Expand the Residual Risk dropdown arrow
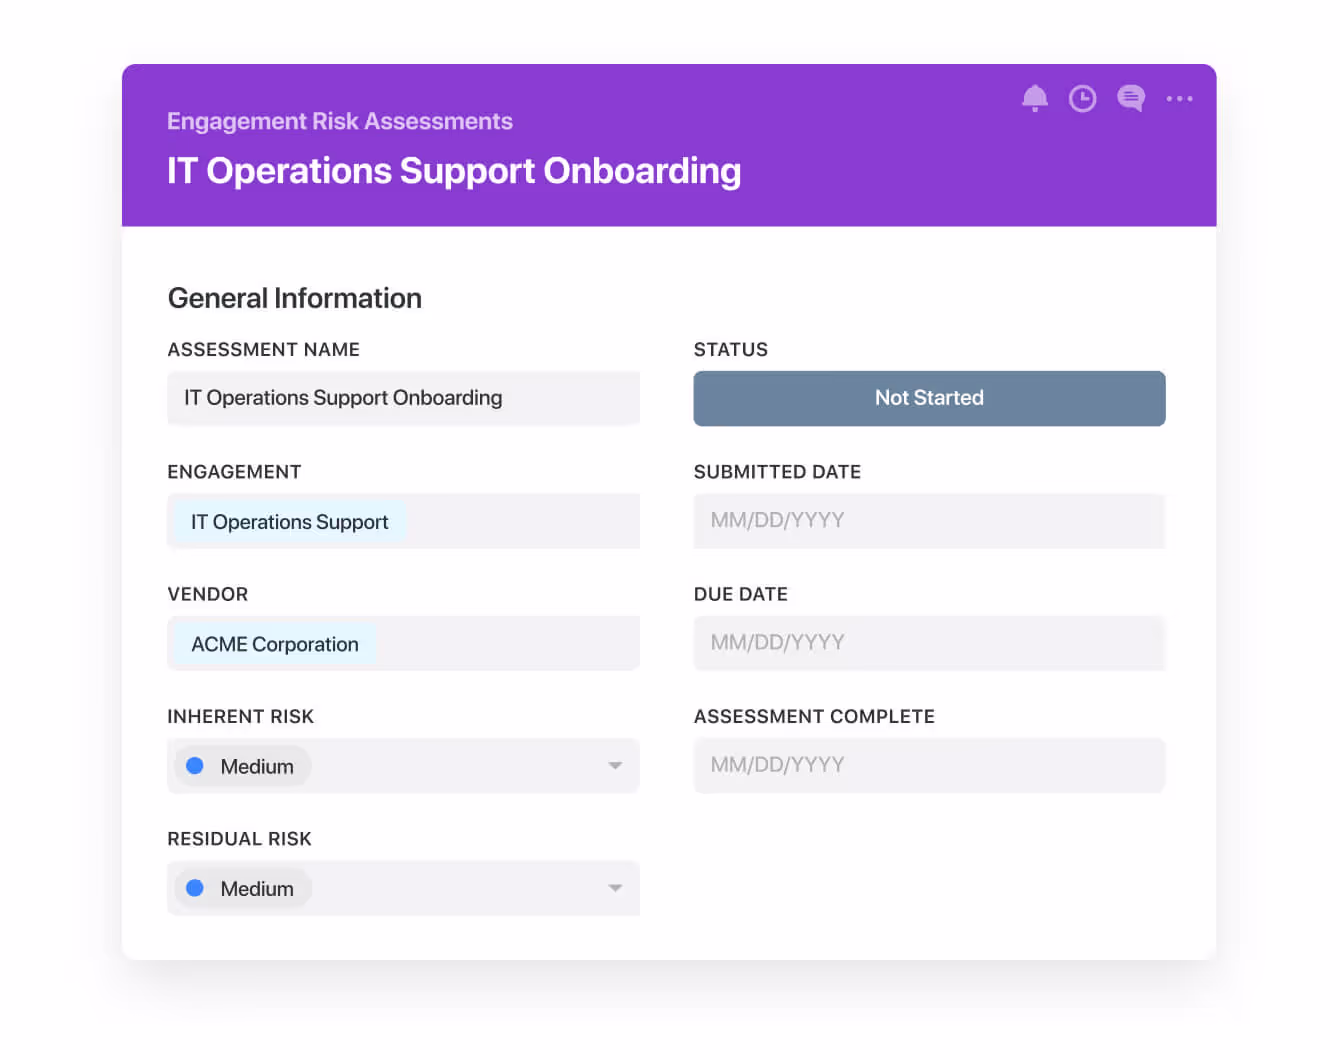Viewport: 1340px width, 1060px height. point(615,888)
